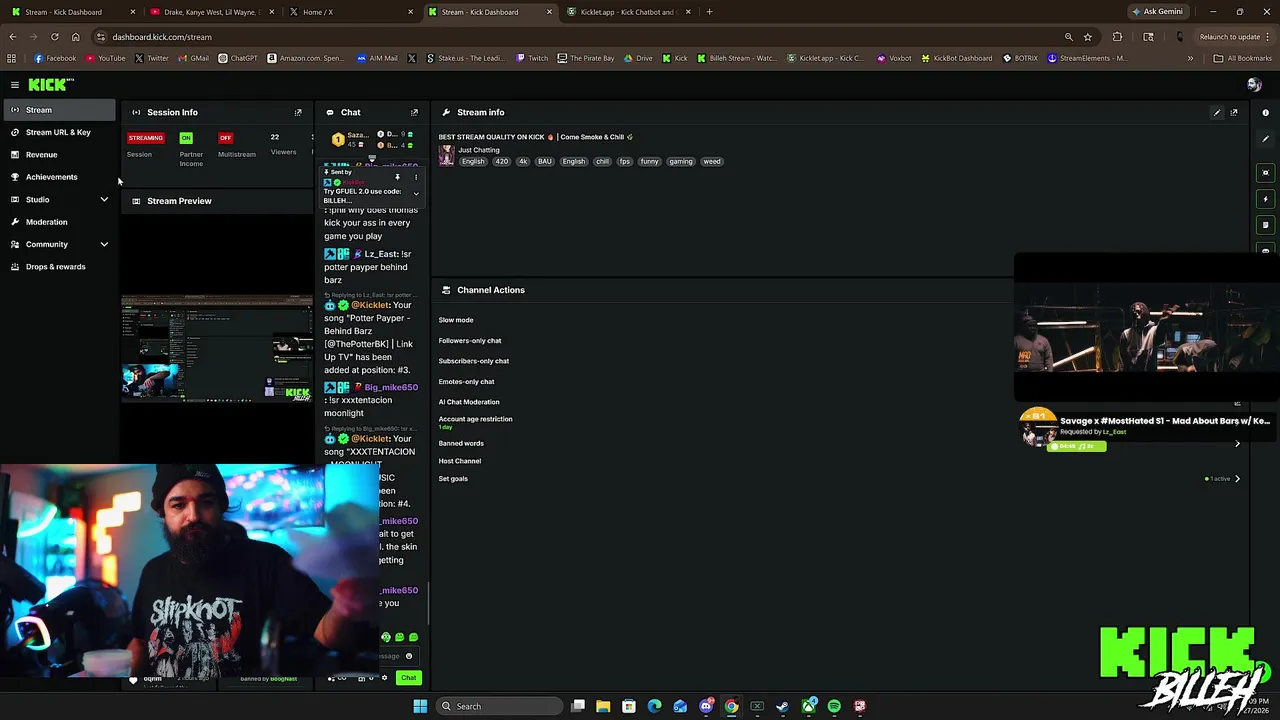Edit stream info with the pencil icon
The image size is (1280, 720).
(1217, 112)
